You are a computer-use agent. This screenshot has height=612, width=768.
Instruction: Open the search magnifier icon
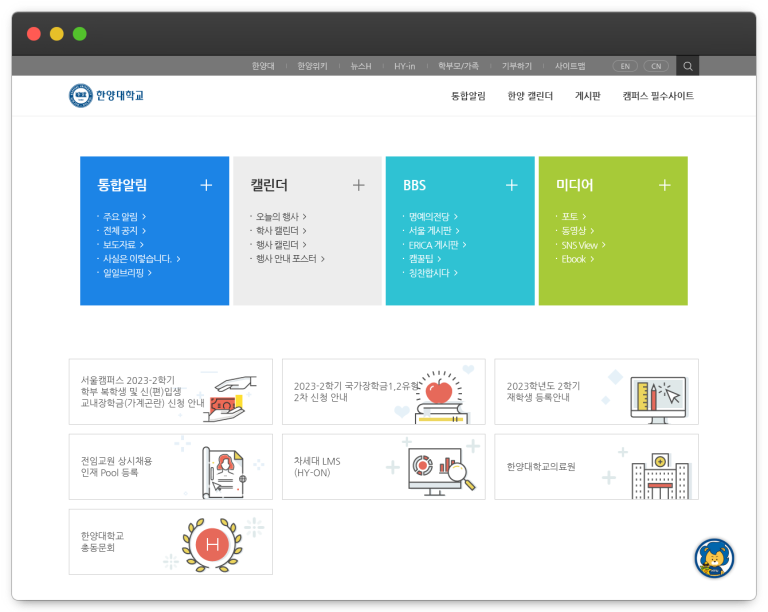(688, 66)
